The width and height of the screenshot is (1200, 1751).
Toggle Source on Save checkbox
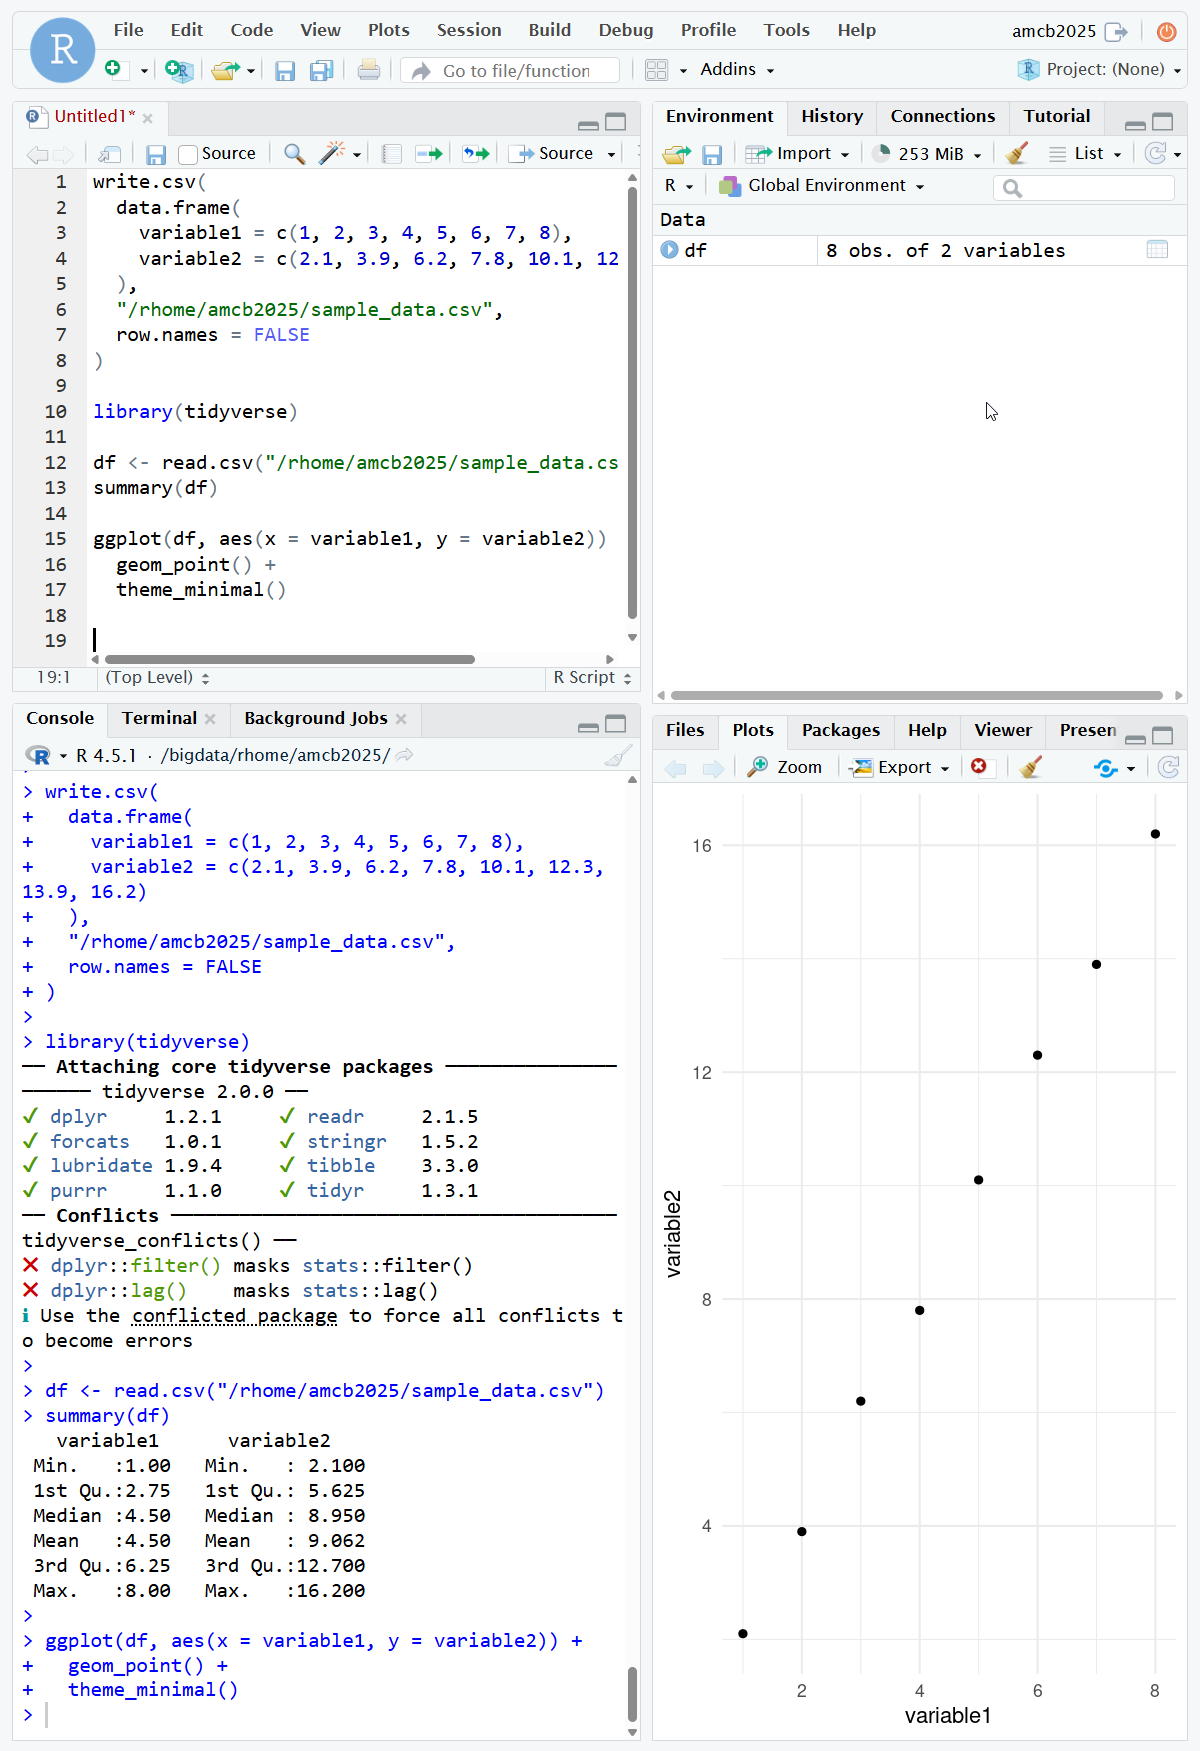[188, 154]
